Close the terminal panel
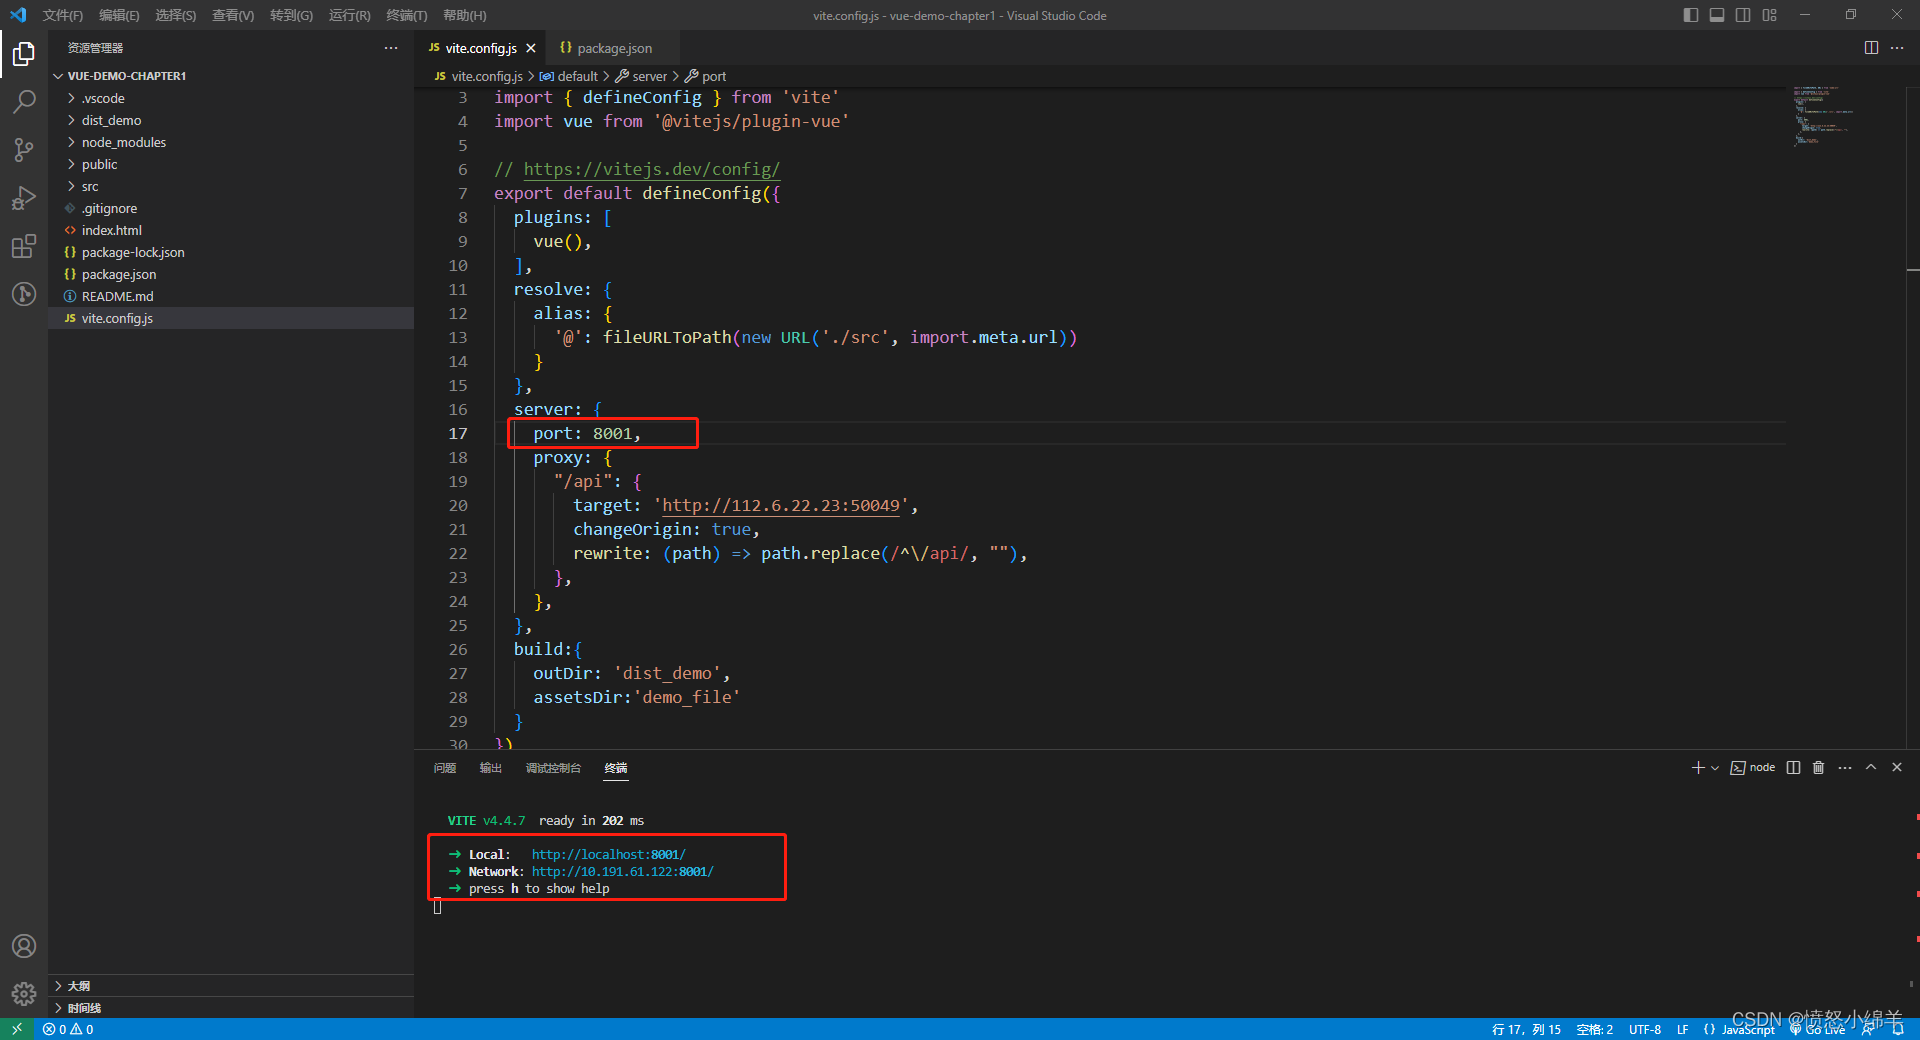The image size is (1920, 1040). pos(1897,767)
